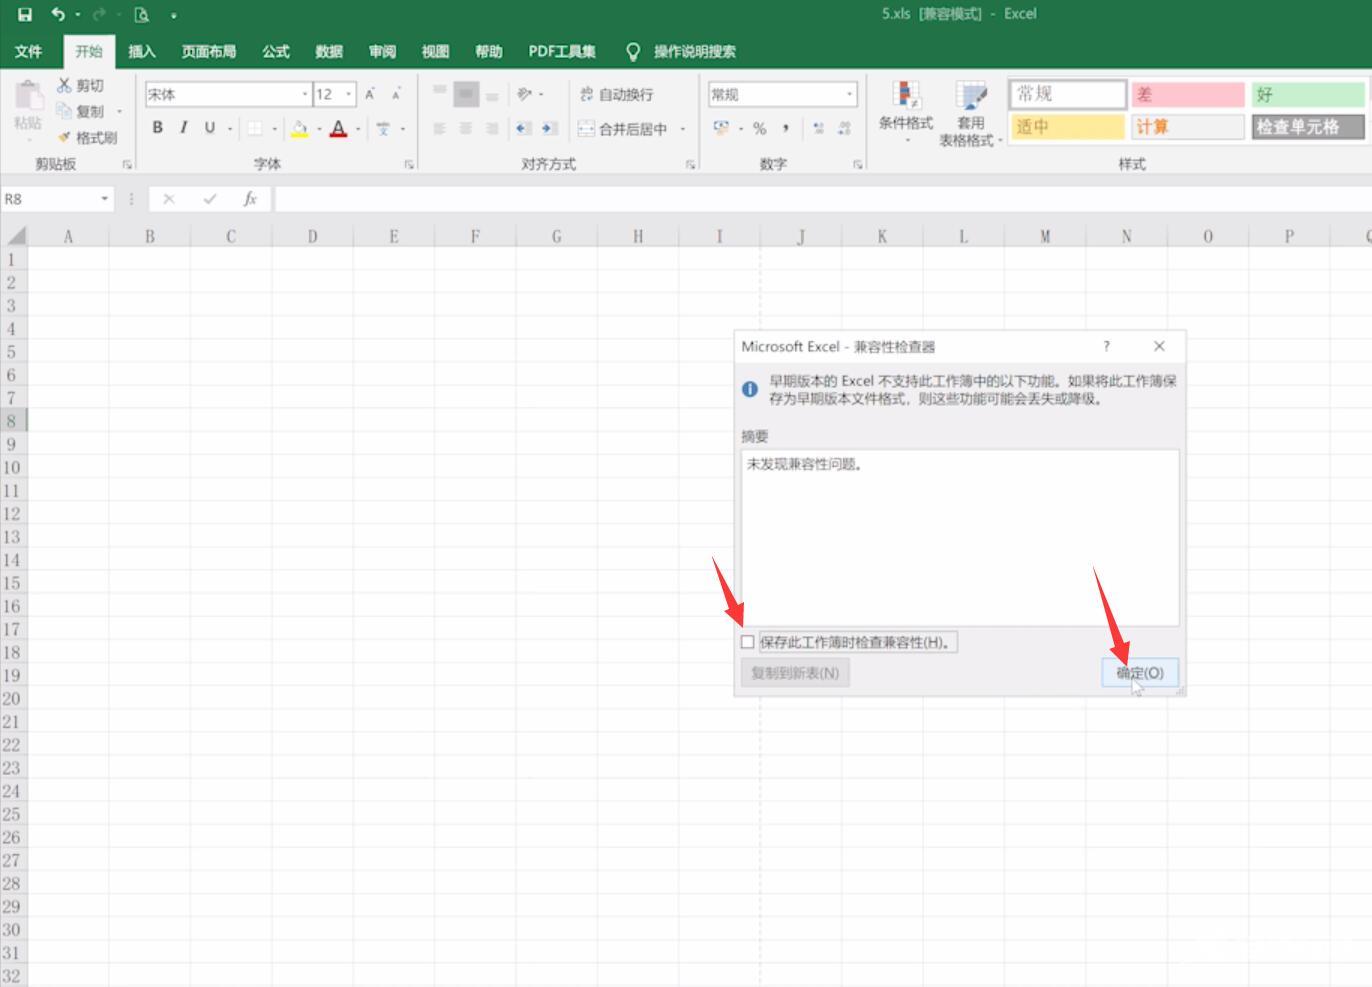Screen dimensions: 1372x987
Task: Apply red font color A icon
Action: tap(339, 128)
